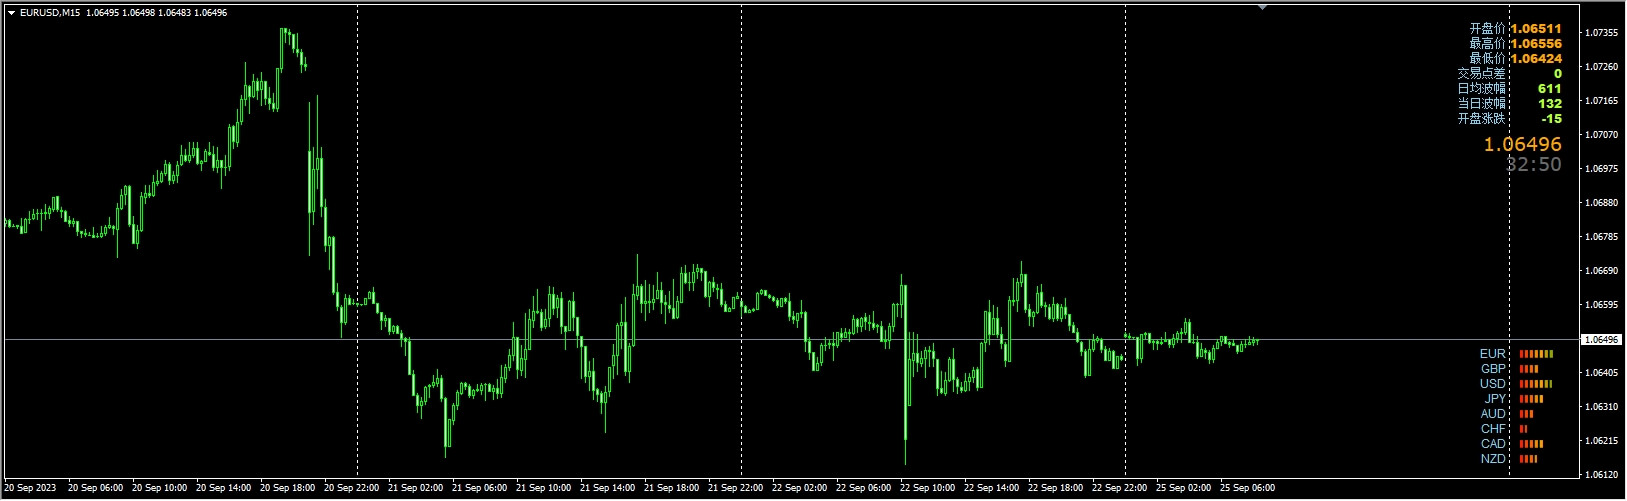Click the 22 Sep 10:00 time axis label
The height and width of the screenshot is (501, 1627).
pyautogui.click(x=927, y=488)
